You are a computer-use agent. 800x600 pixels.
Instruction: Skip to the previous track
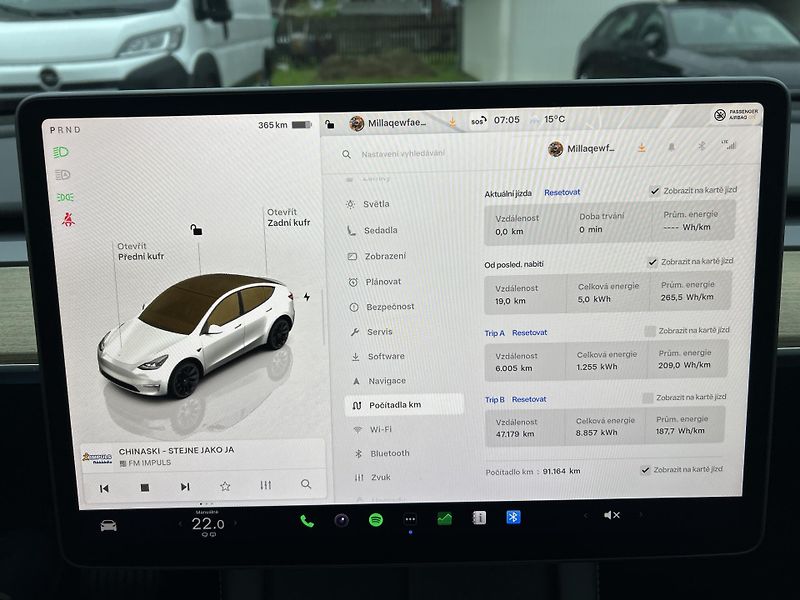tap(104, 489)
